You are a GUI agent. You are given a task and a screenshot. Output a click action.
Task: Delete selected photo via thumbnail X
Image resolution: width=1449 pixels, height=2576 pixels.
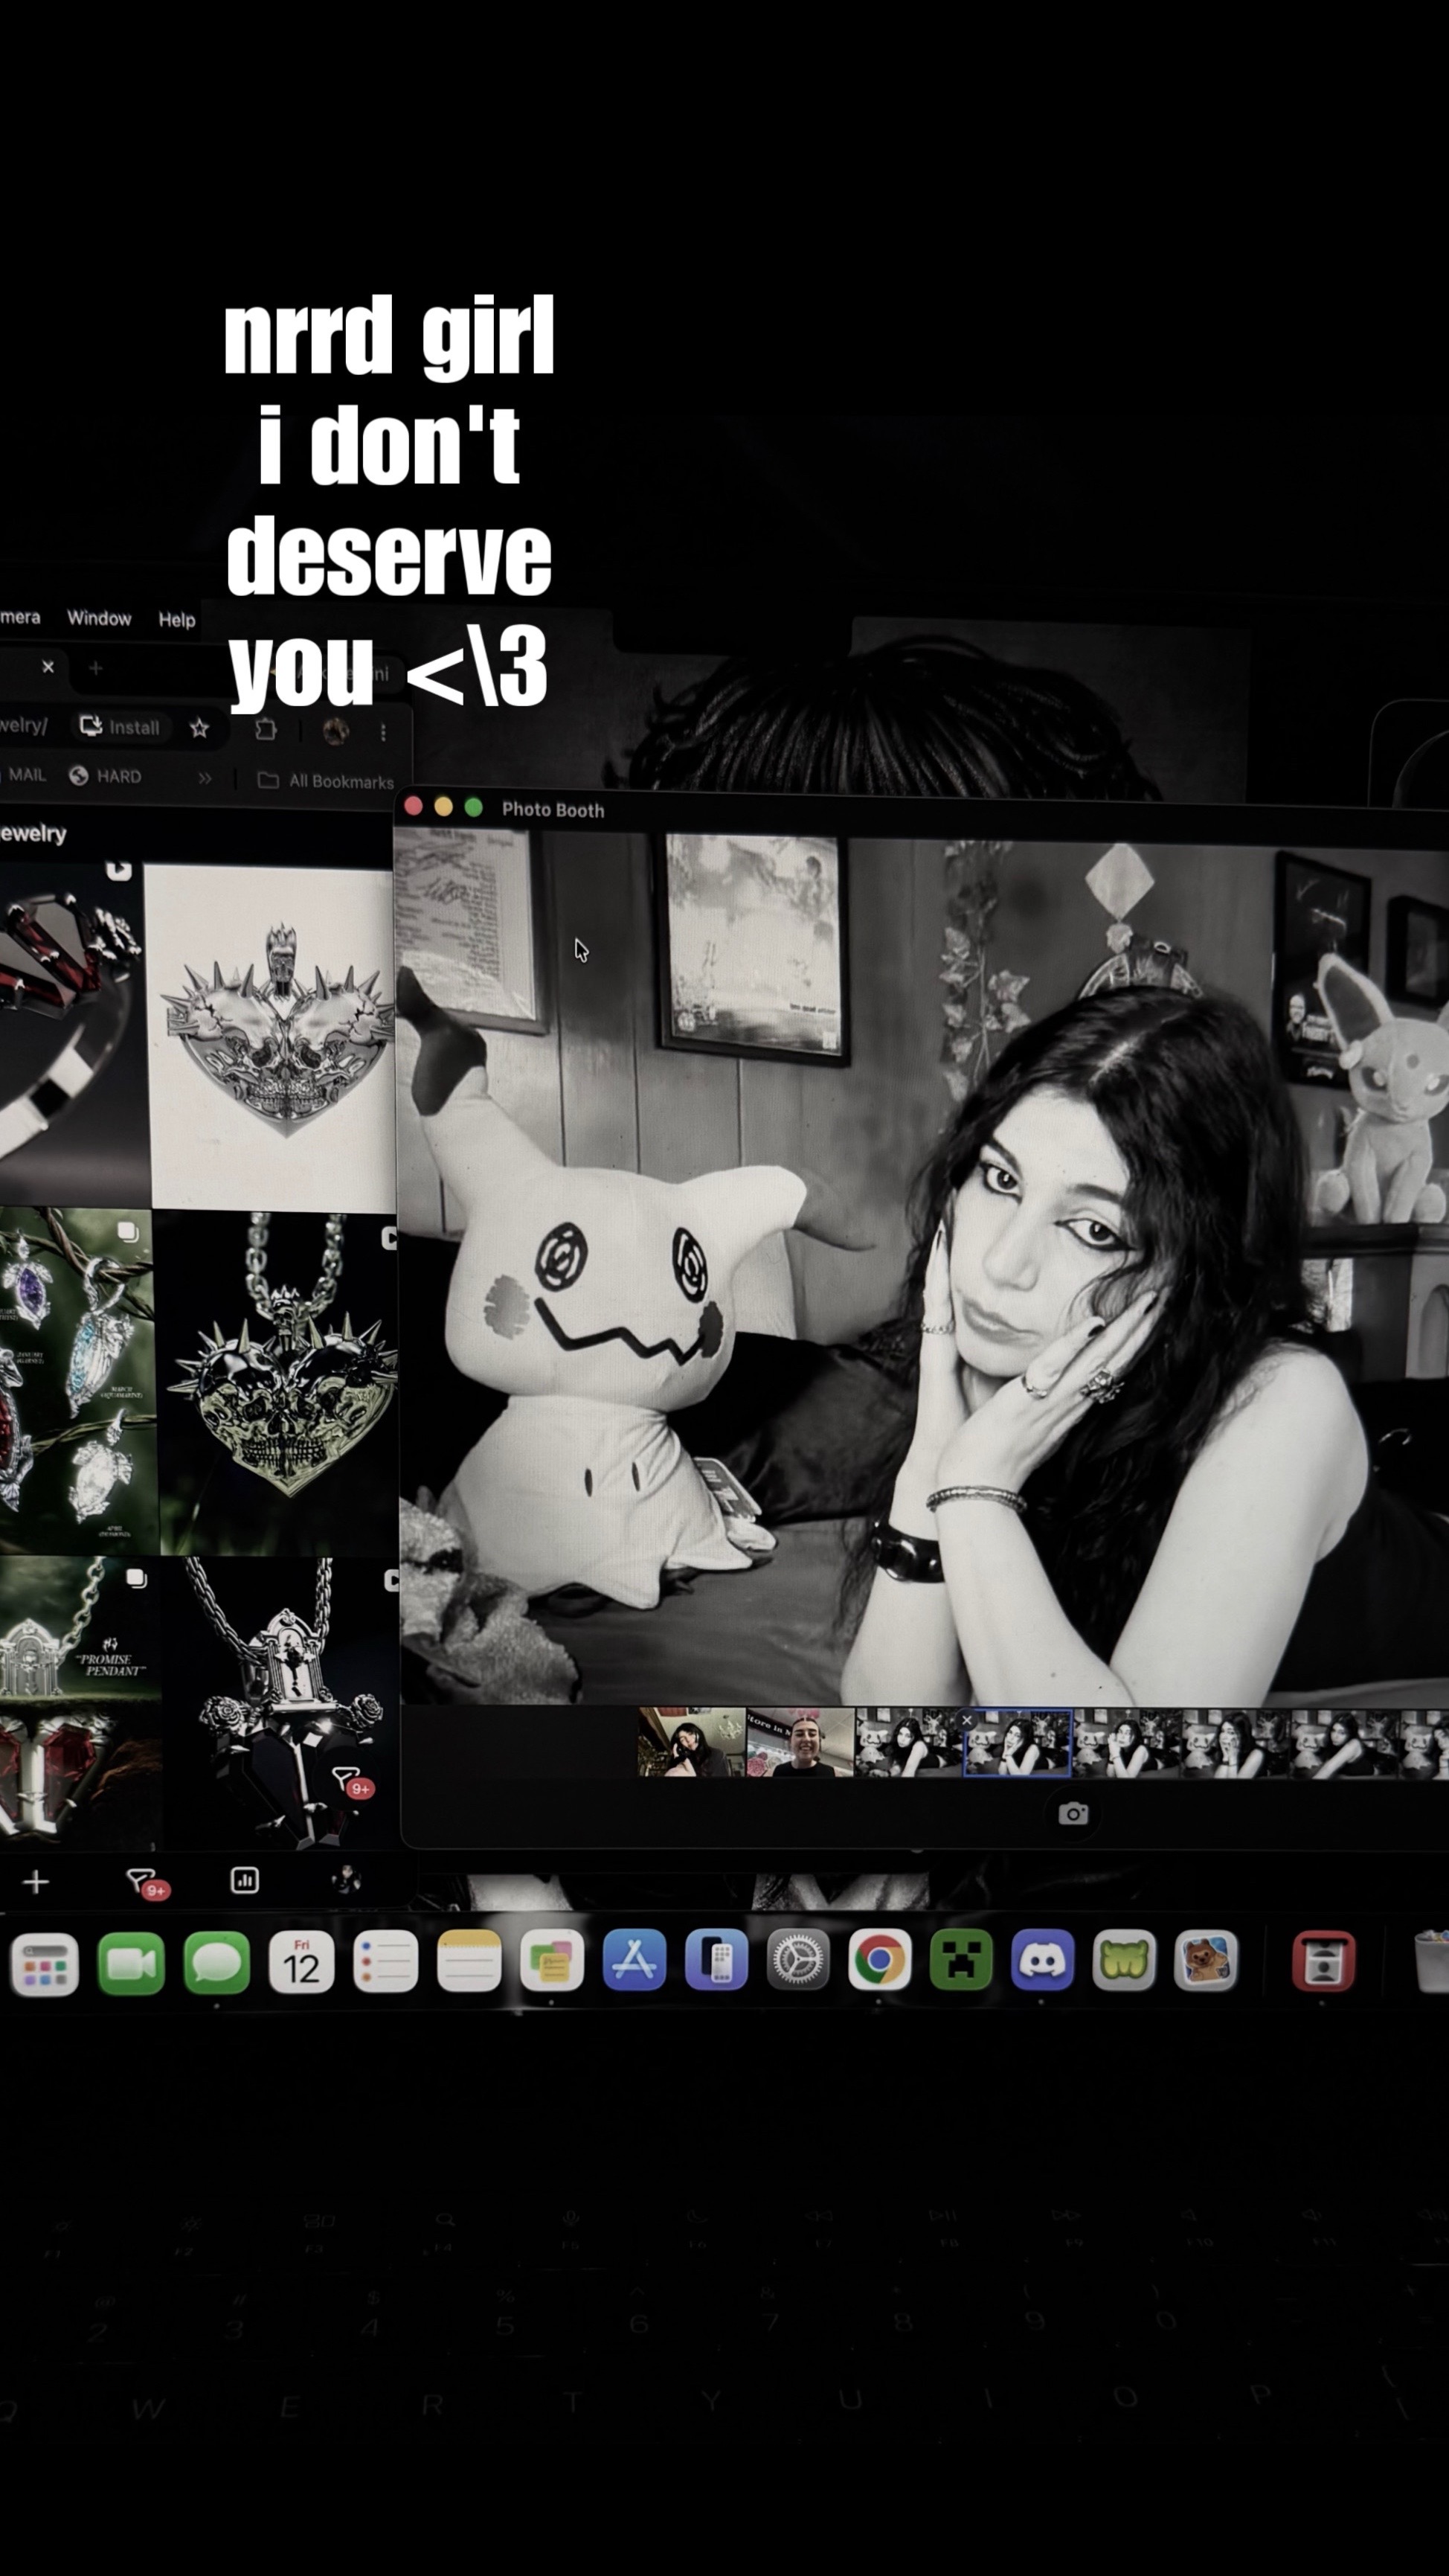point(967,1720)
